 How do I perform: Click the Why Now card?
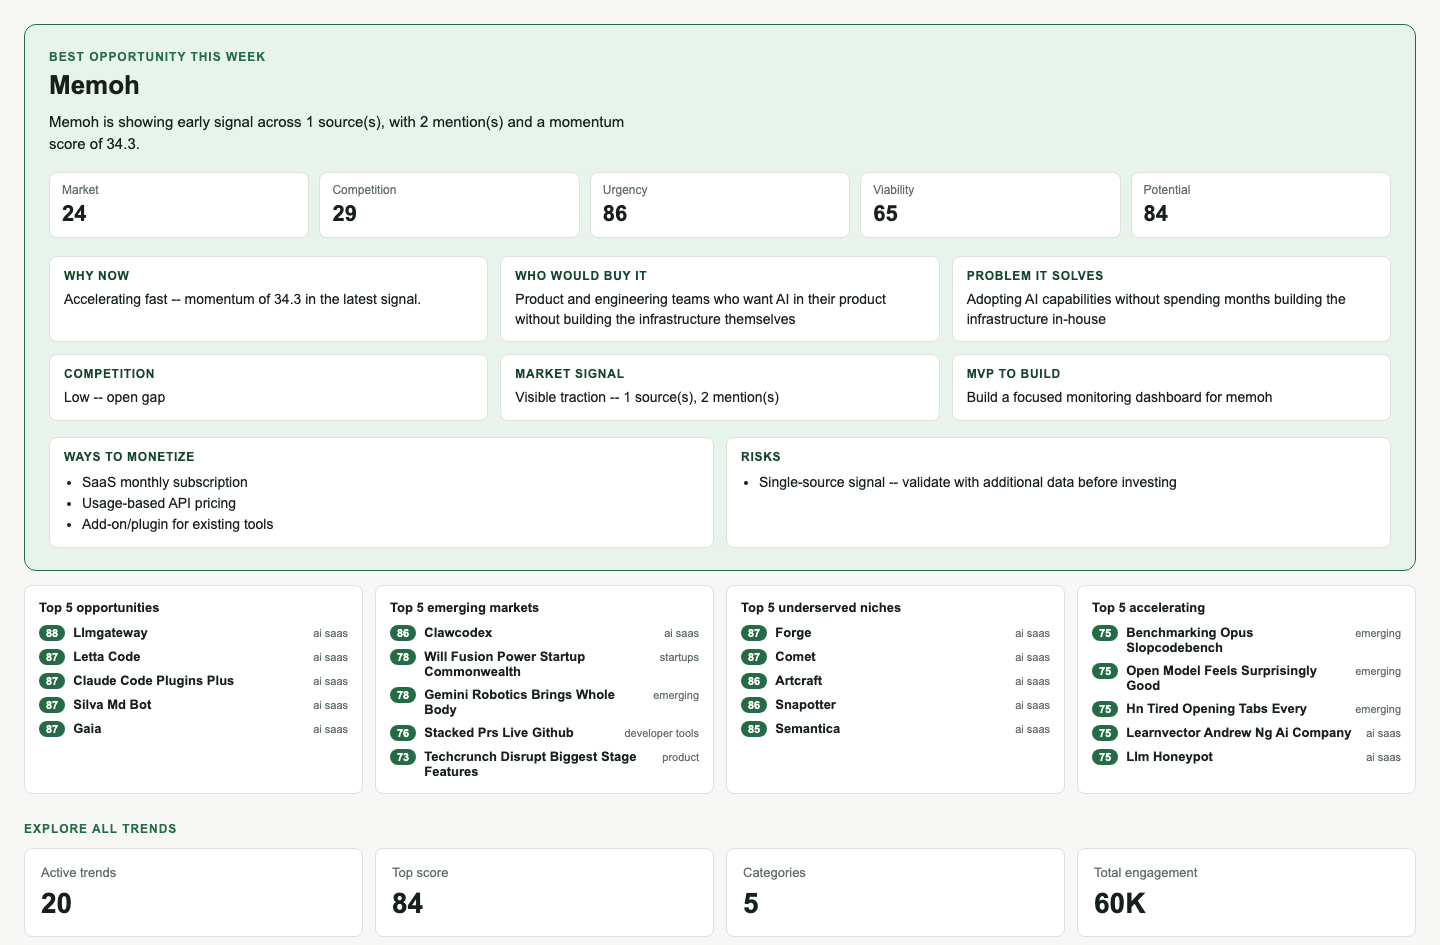[269, 299]
